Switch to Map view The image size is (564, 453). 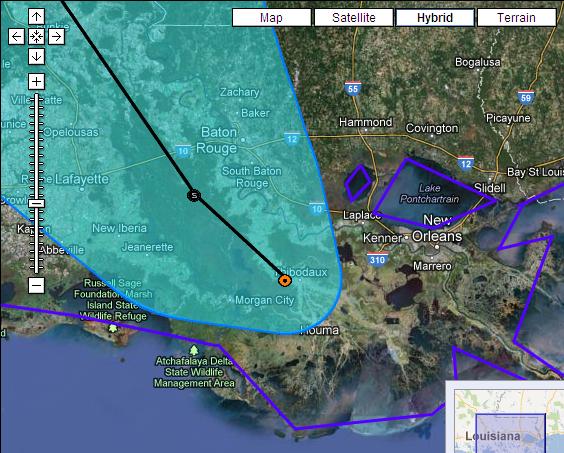coord(272,17)
